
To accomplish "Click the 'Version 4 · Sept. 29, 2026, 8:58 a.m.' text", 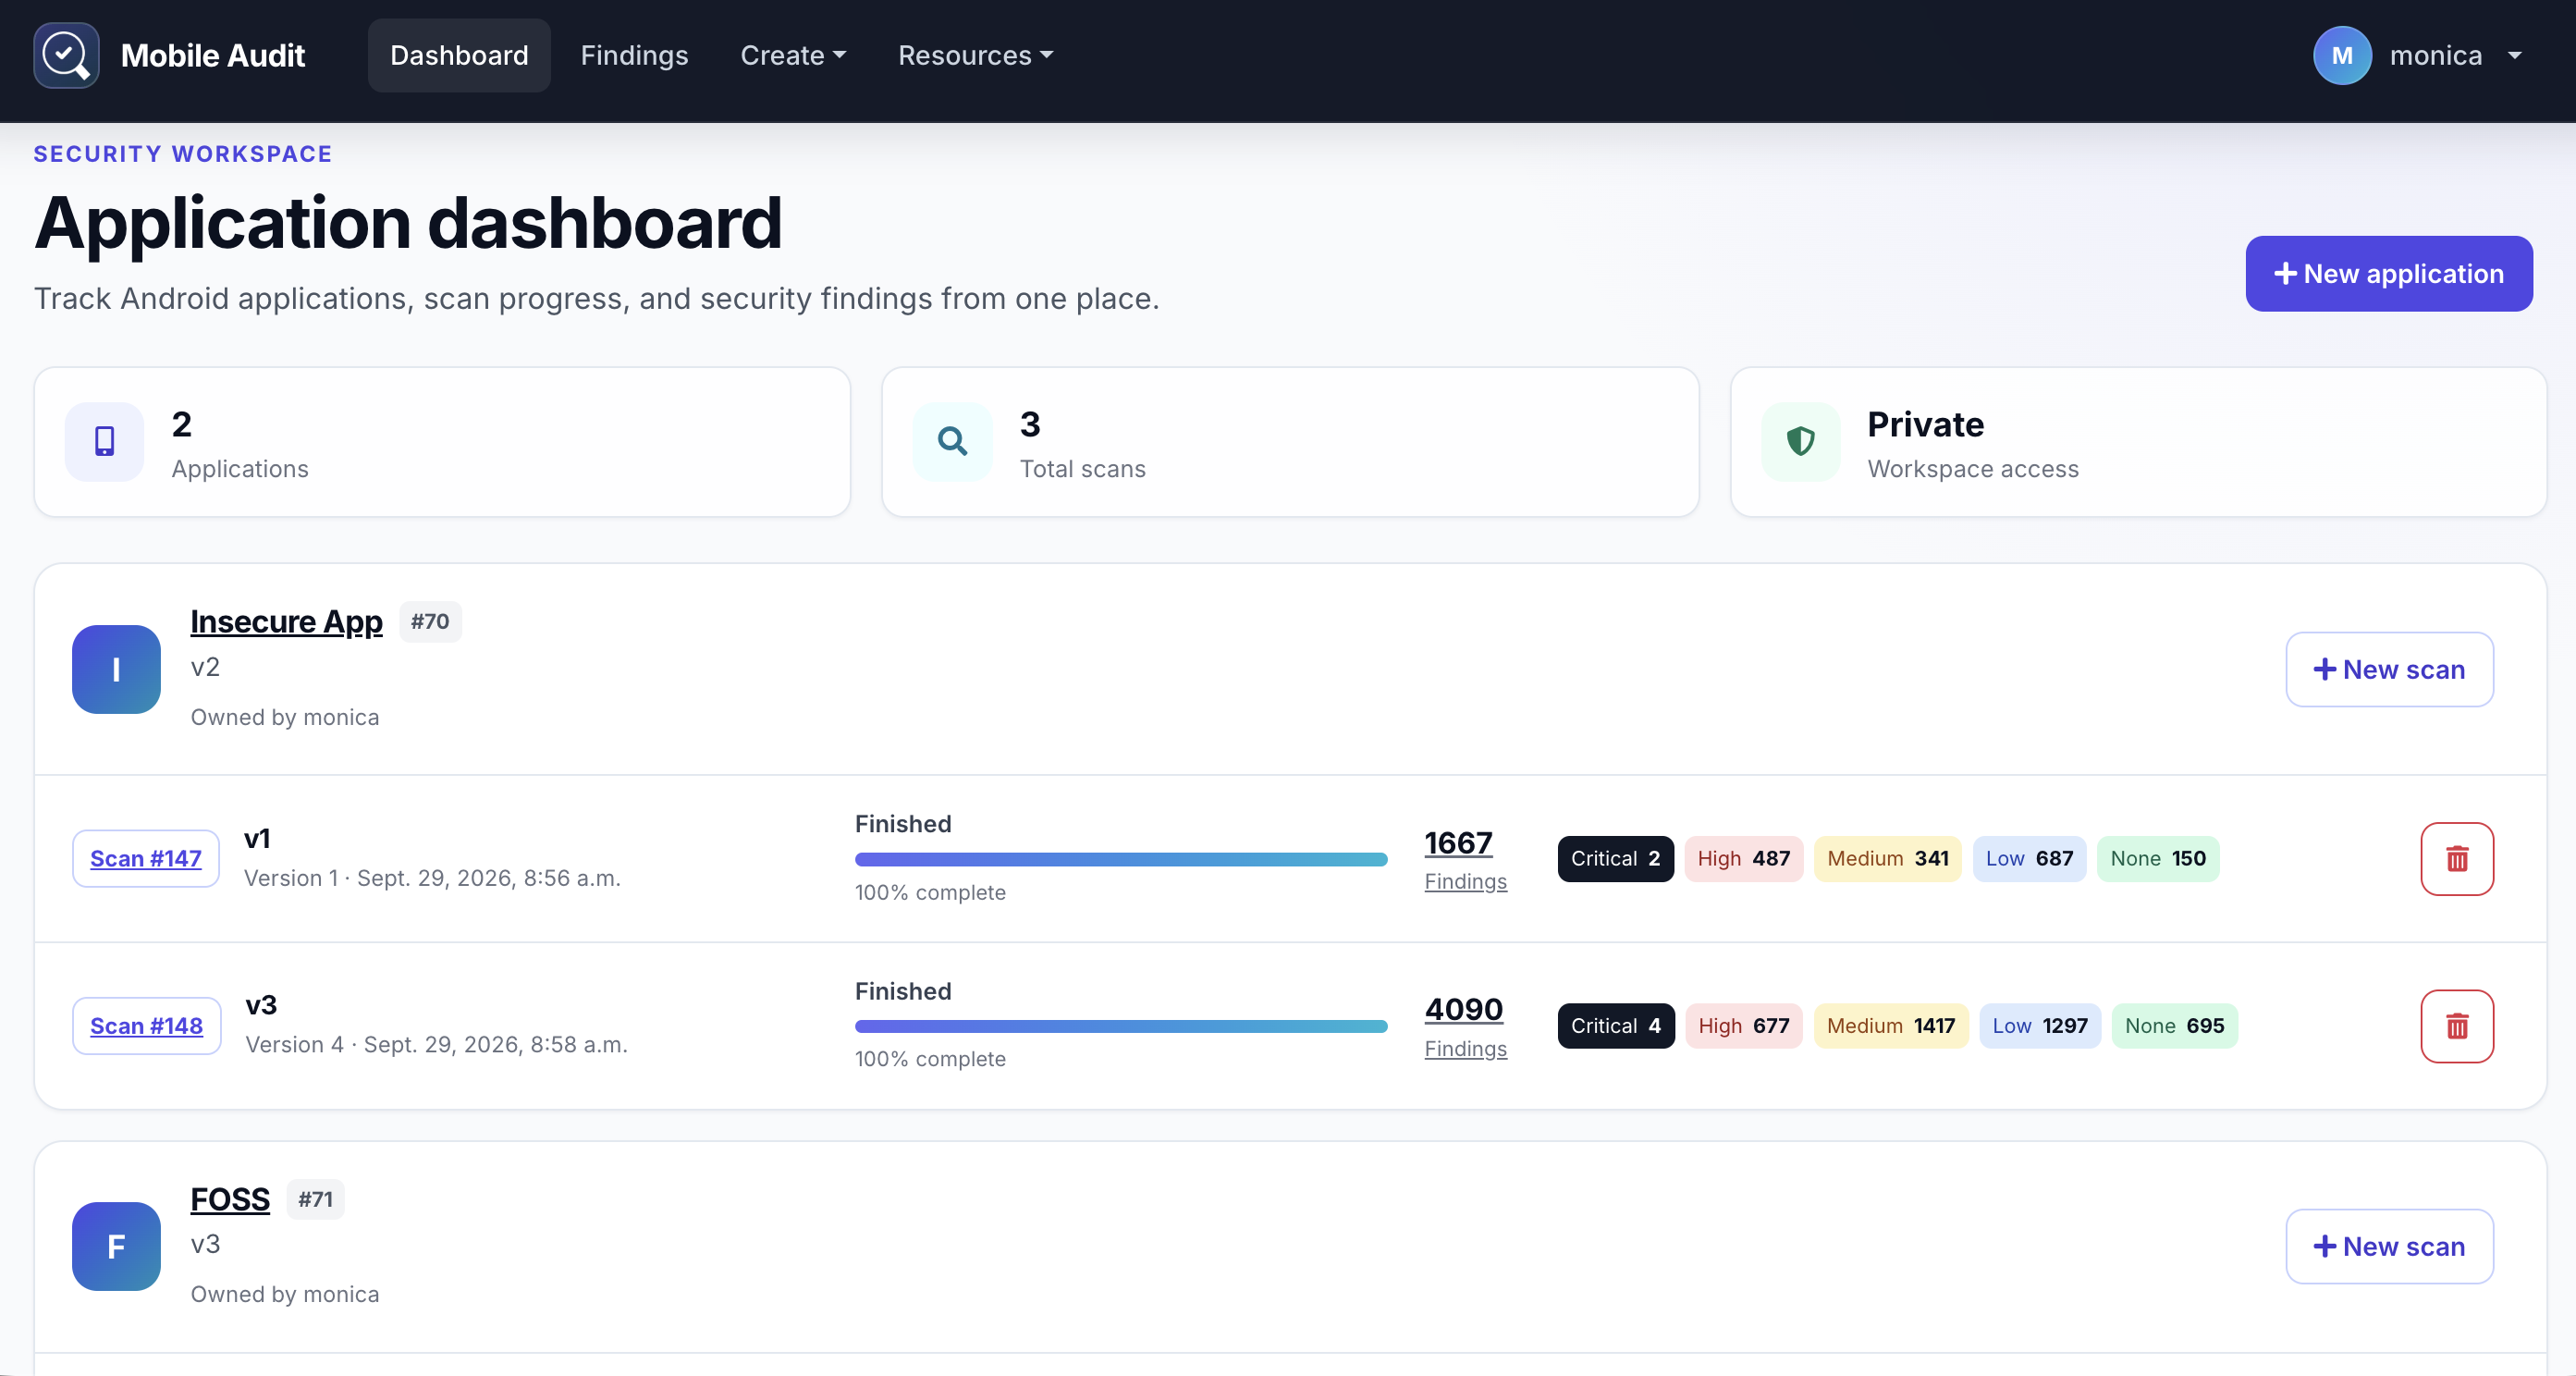I will pyautogui.click(x=436, y=1045).
